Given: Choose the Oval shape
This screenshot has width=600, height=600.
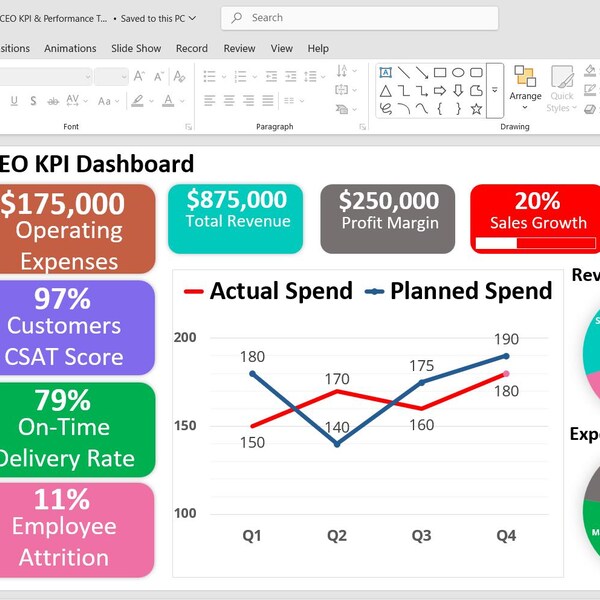Looking at the screenshot, I should [458, 72].
